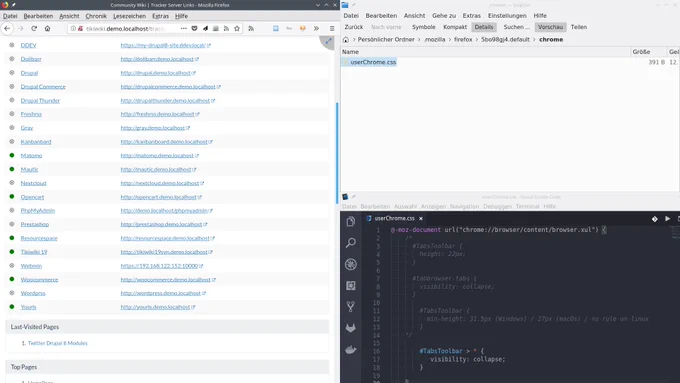This screenshot has width=680, height=383.
Task: Open VS Code Terminal menu
Action: click(527, 206)
